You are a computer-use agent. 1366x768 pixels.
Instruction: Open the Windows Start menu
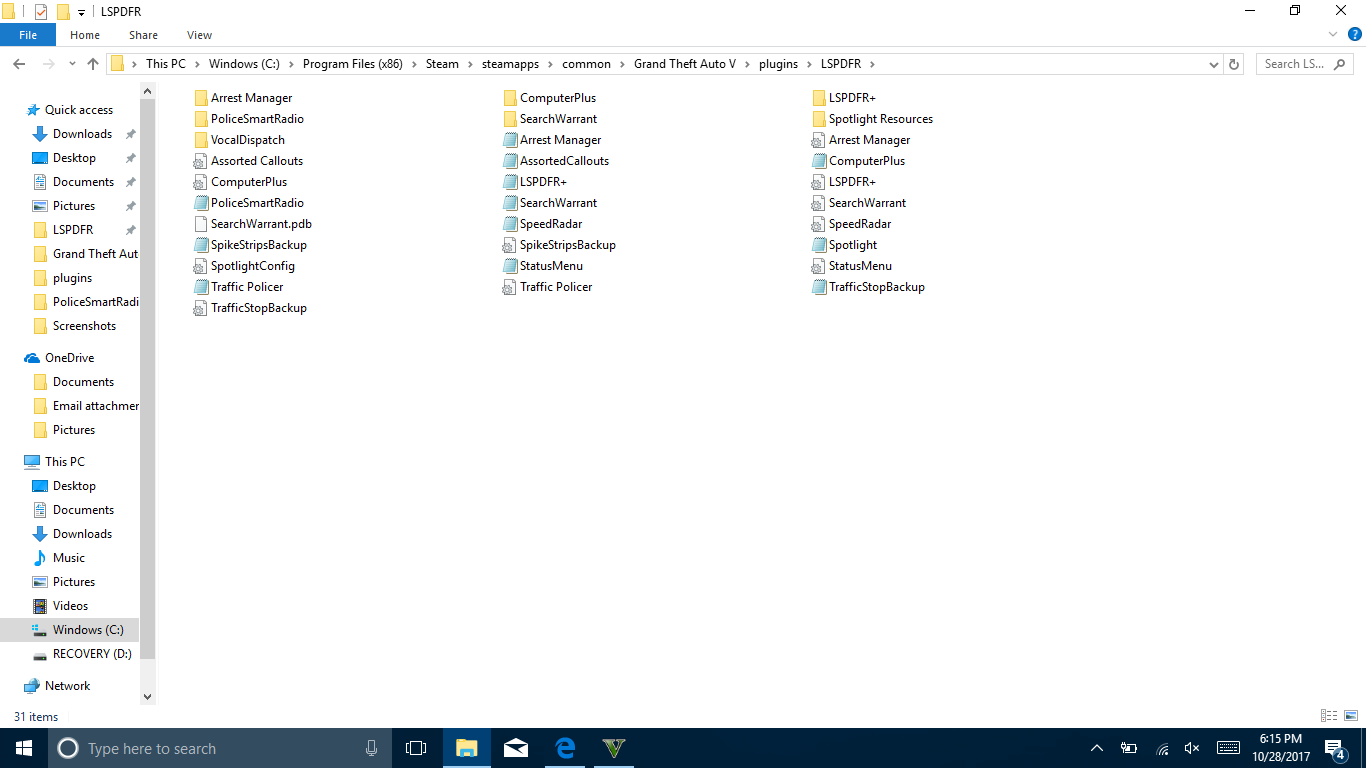click(23, 748)
